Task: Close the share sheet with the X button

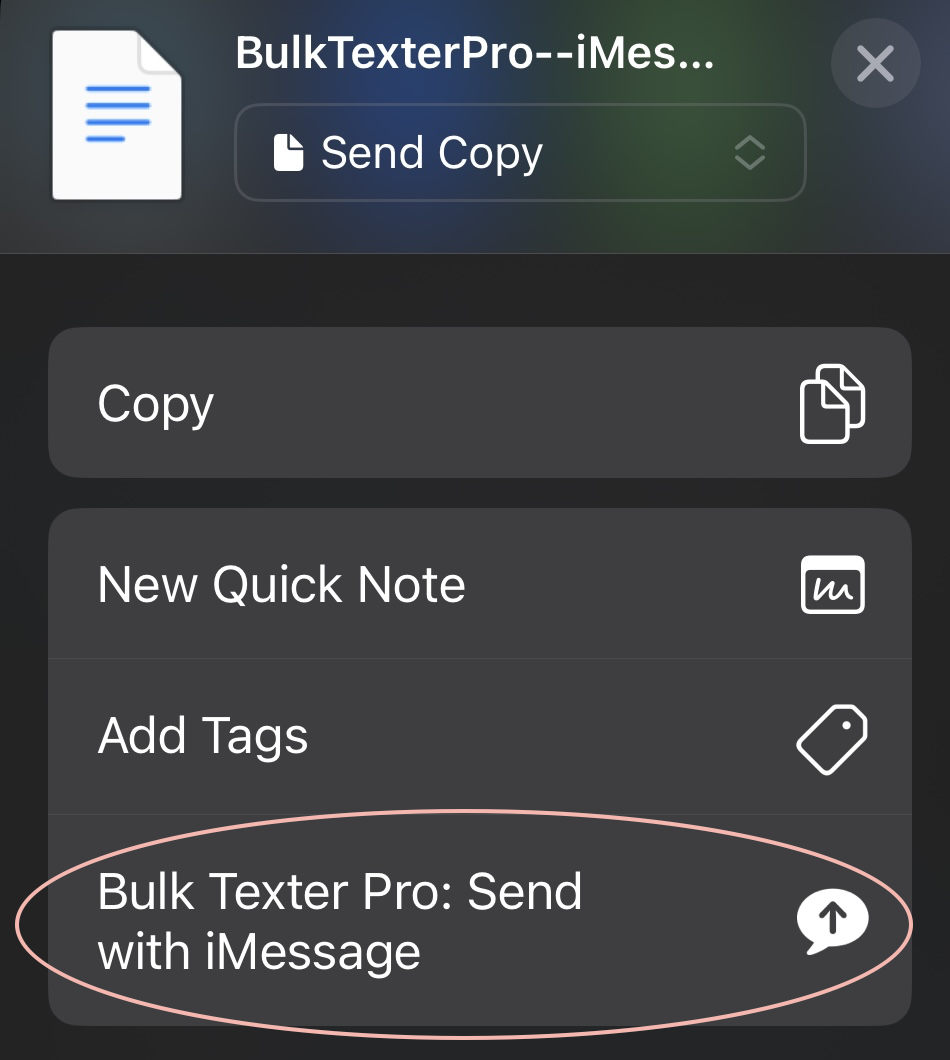Action: click(x=875, y=64)
